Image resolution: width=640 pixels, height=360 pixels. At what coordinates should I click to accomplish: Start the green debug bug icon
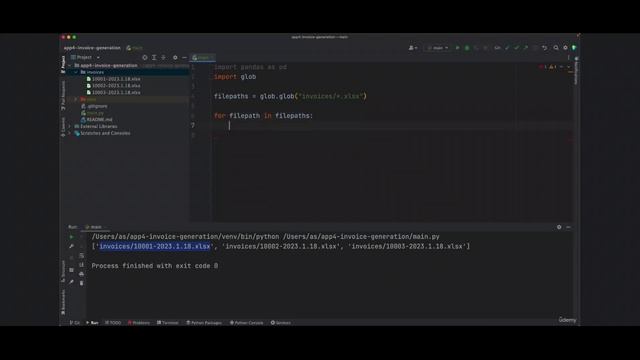(467, 48)
